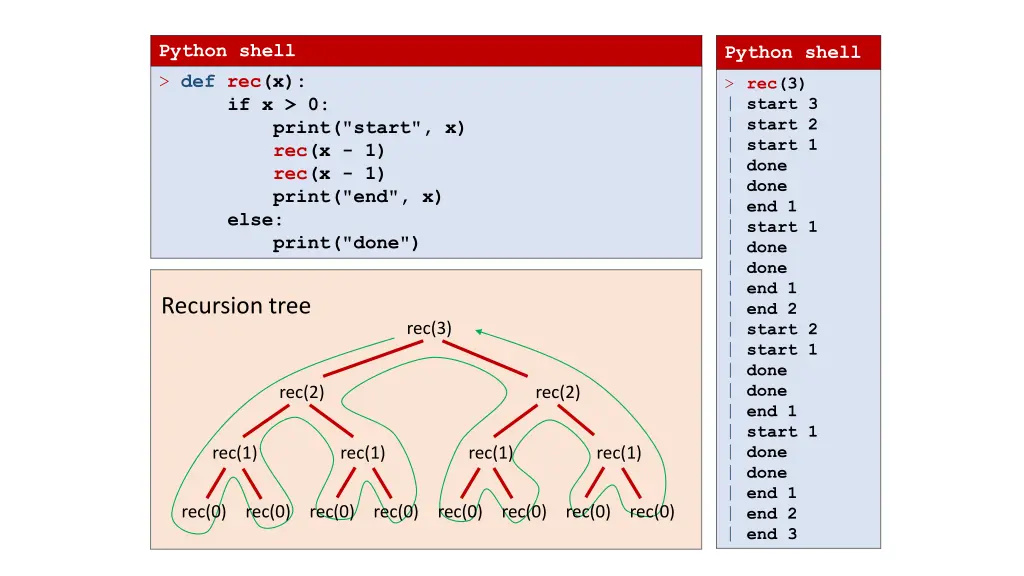Select the print("start", x) statement

pos(368,128)
